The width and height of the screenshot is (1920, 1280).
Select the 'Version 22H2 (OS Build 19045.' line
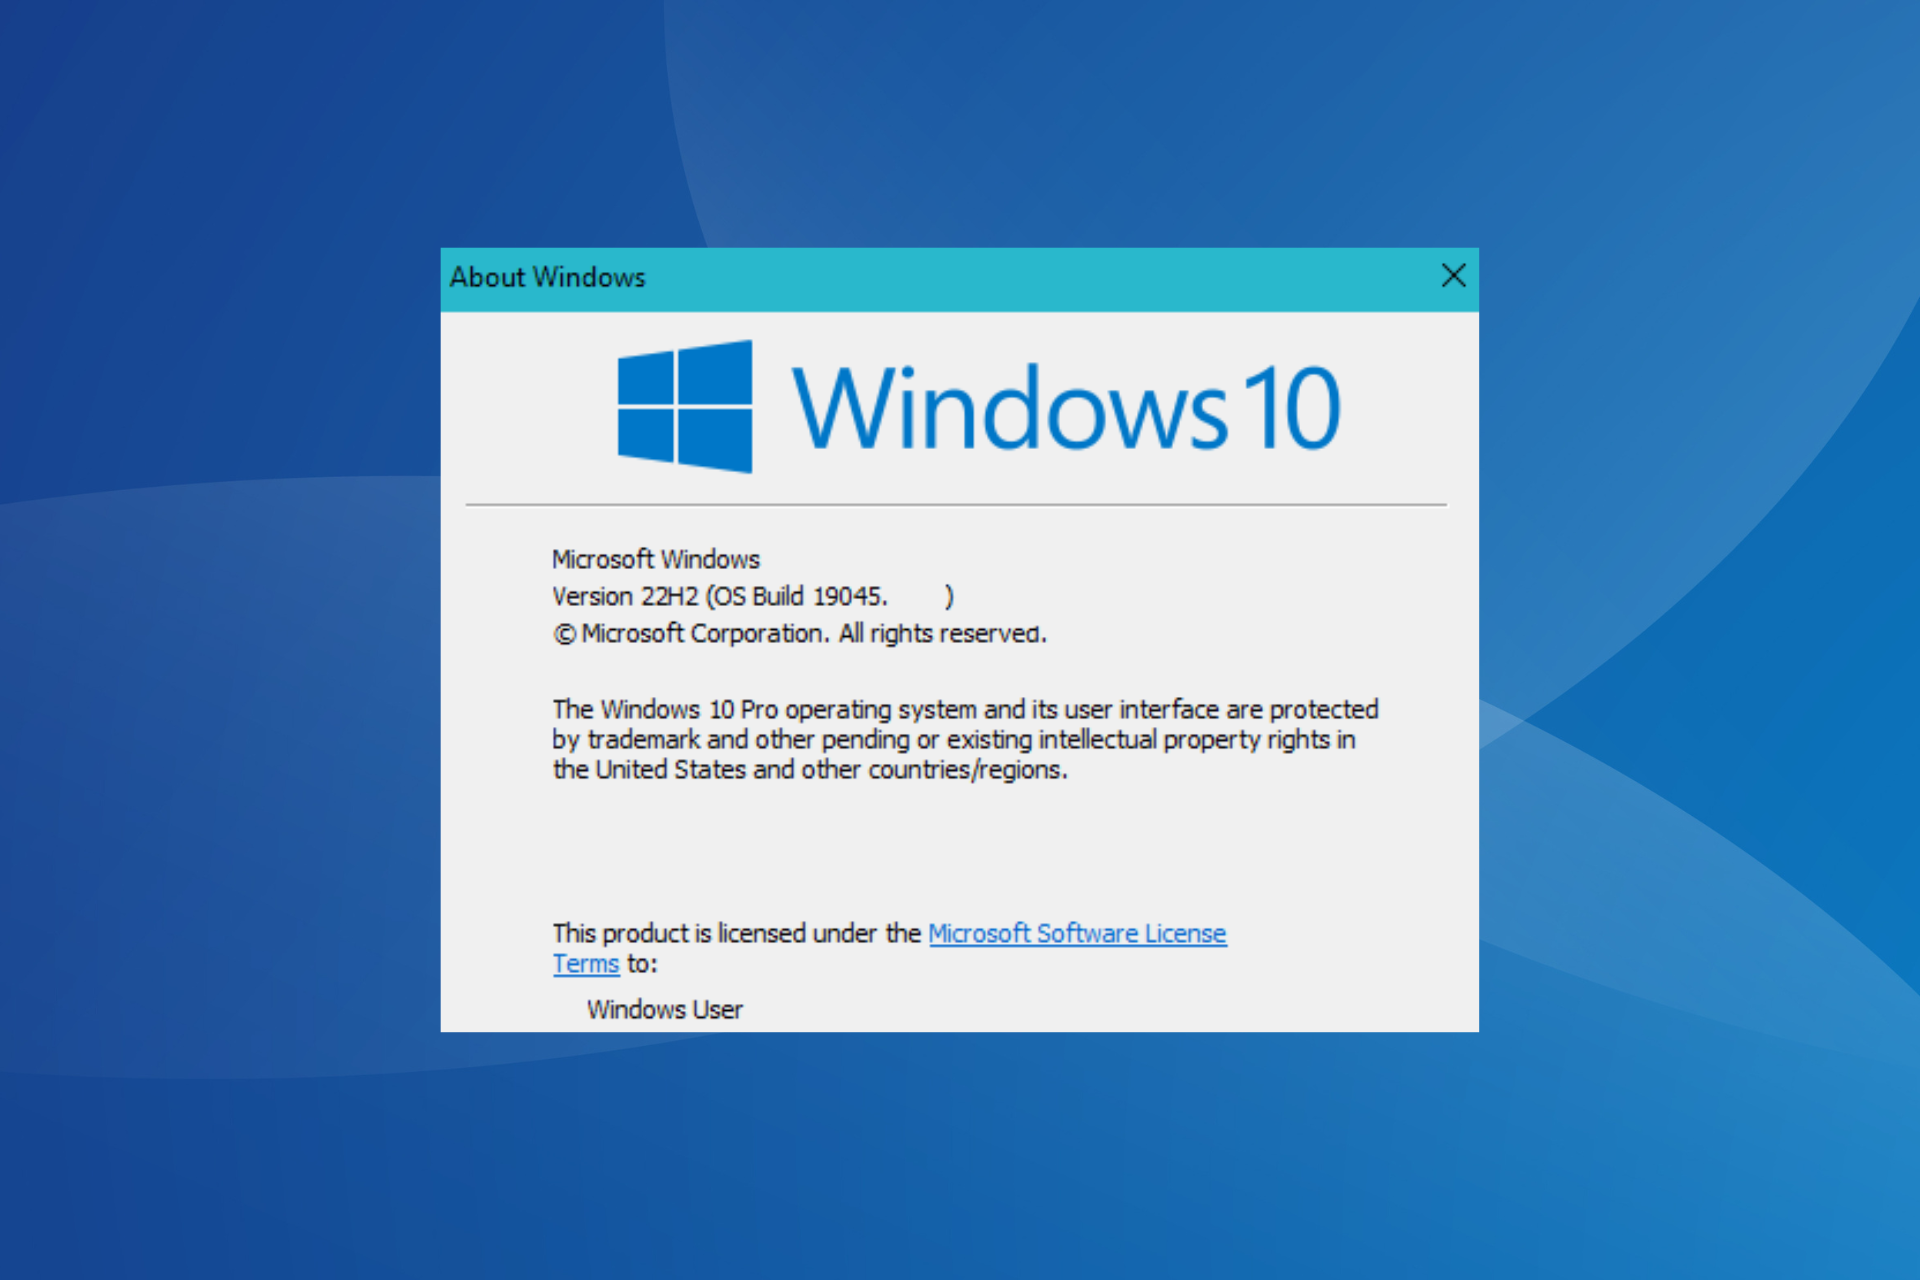[x=753, y=597]
